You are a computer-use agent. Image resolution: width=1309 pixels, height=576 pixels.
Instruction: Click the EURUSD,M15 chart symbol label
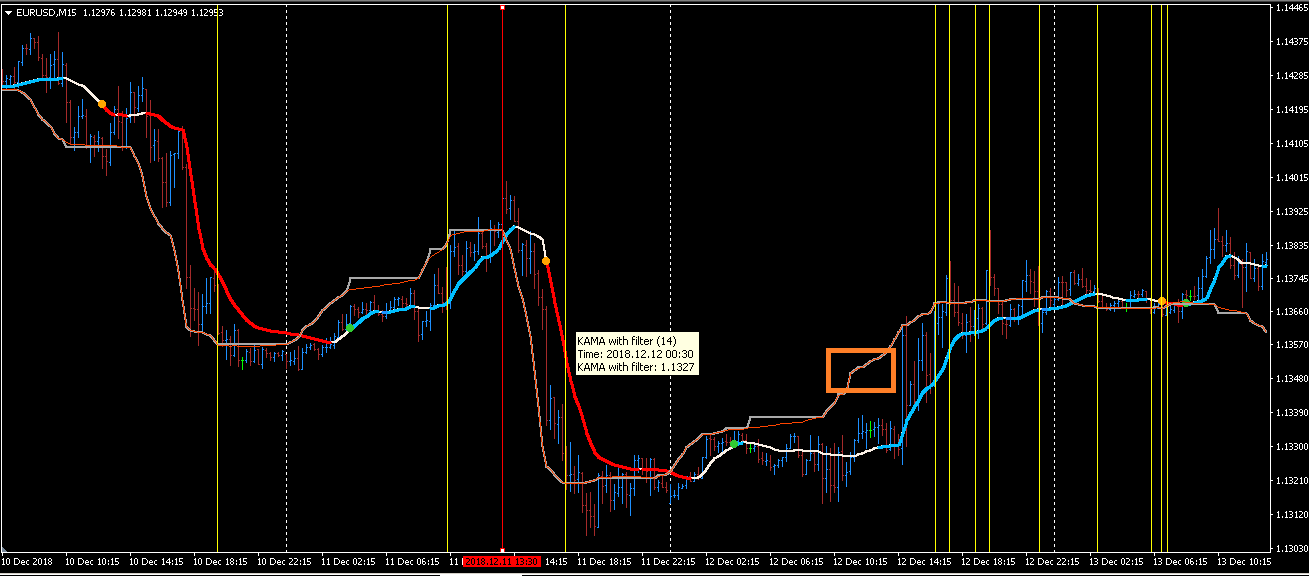(x=47, y=13)
